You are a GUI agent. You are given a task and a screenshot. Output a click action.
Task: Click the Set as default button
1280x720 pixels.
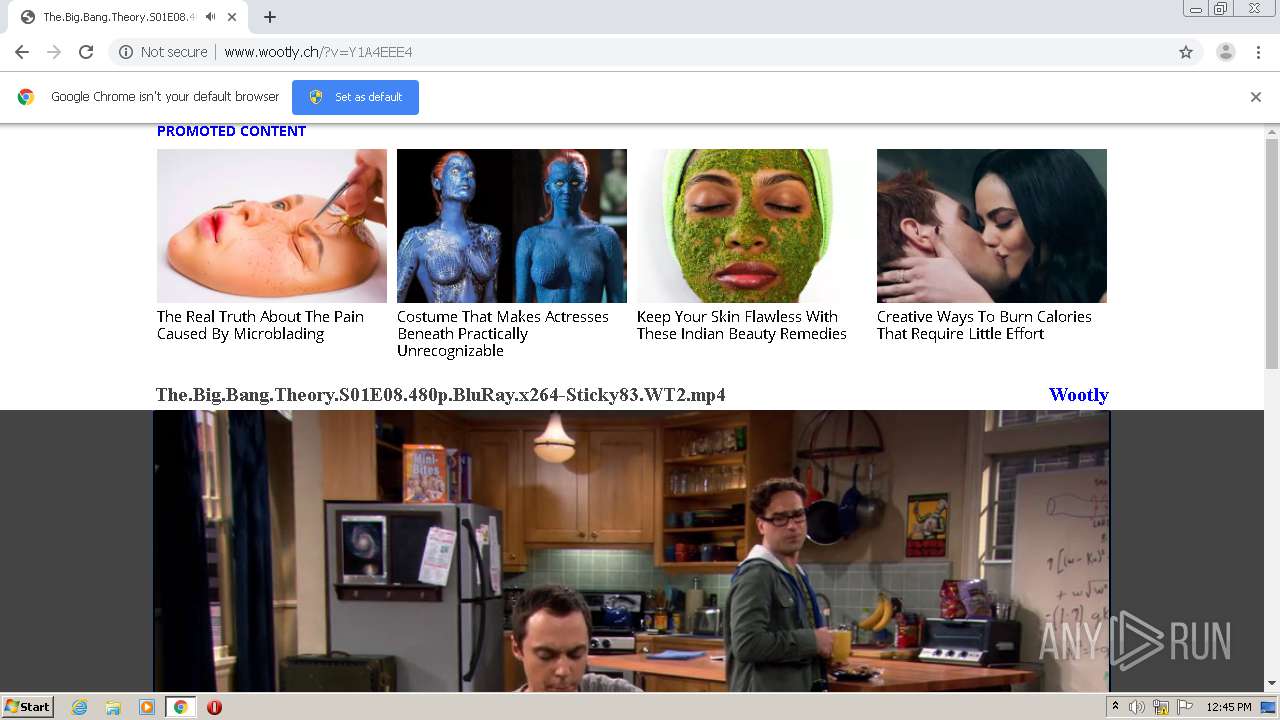pos(355,97)
